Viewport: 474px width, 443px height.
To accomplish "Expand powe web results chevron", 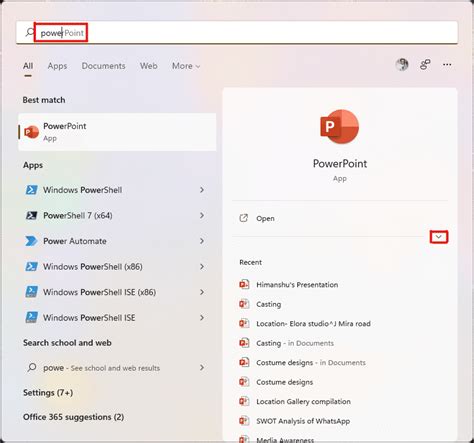I will 202,367.
